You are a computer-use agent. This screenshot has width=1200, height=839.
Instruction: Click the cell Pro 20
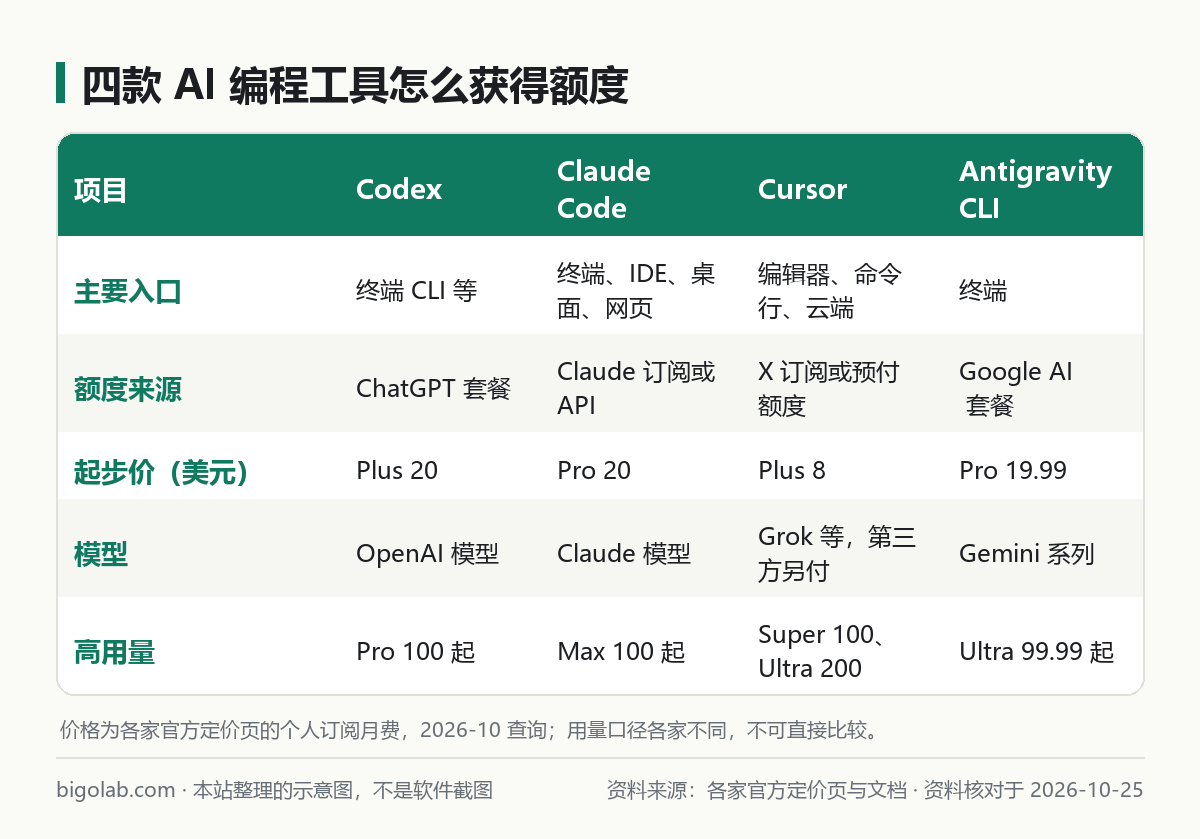click(x=594, y=471)
